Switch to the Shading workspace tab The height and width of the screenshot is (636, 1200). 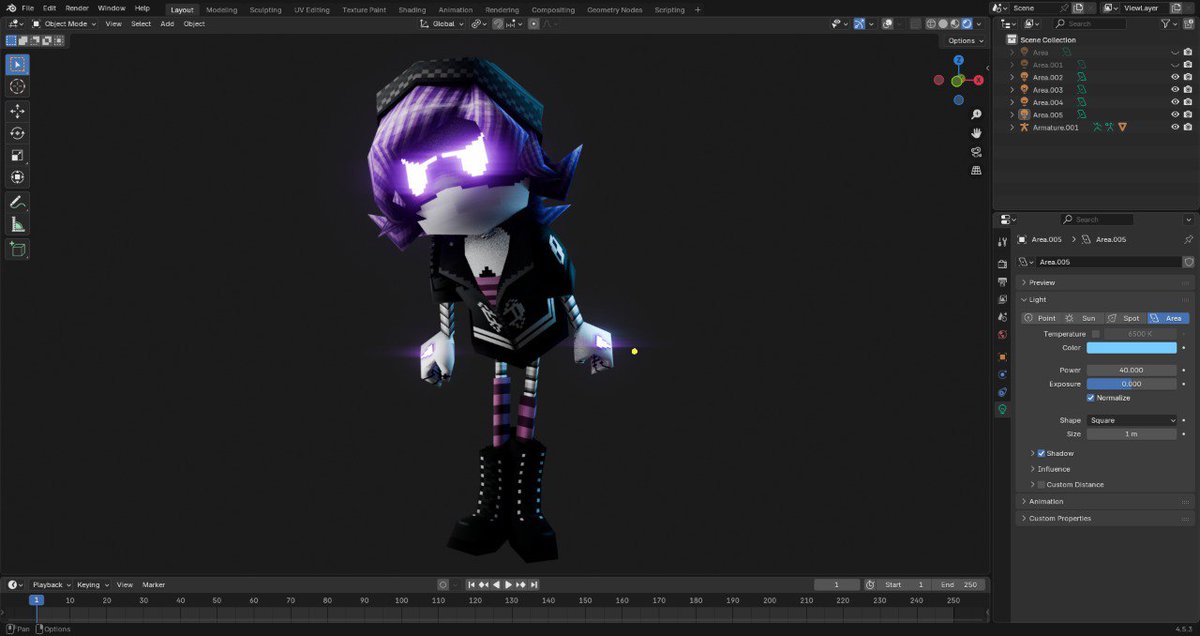[412, 10]
